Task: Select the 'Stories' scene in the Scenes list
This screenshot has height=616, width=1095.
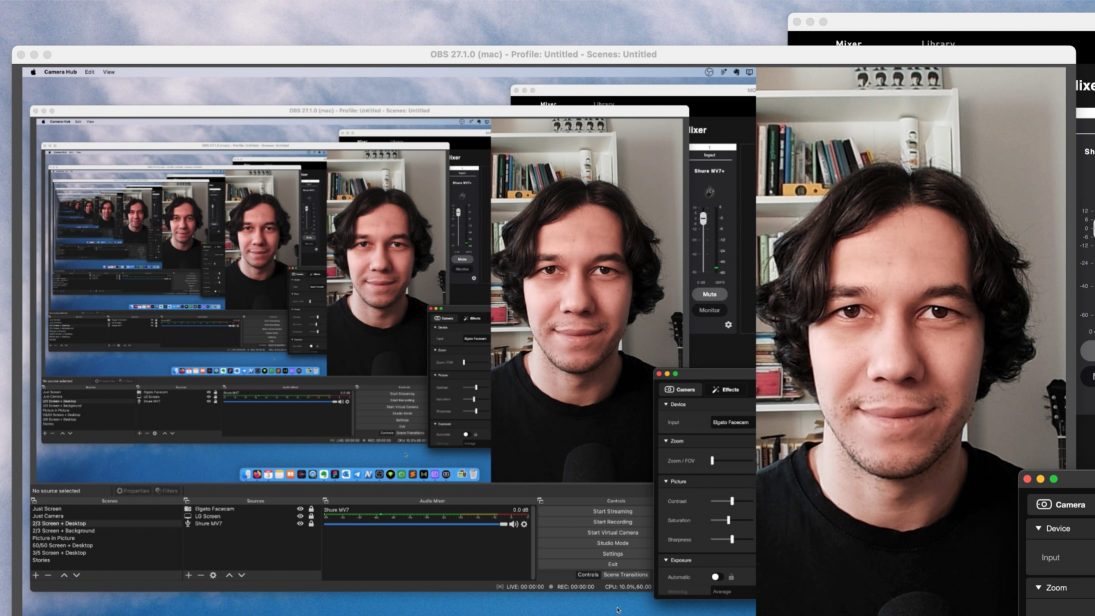Action: click(x=41, y=560)
